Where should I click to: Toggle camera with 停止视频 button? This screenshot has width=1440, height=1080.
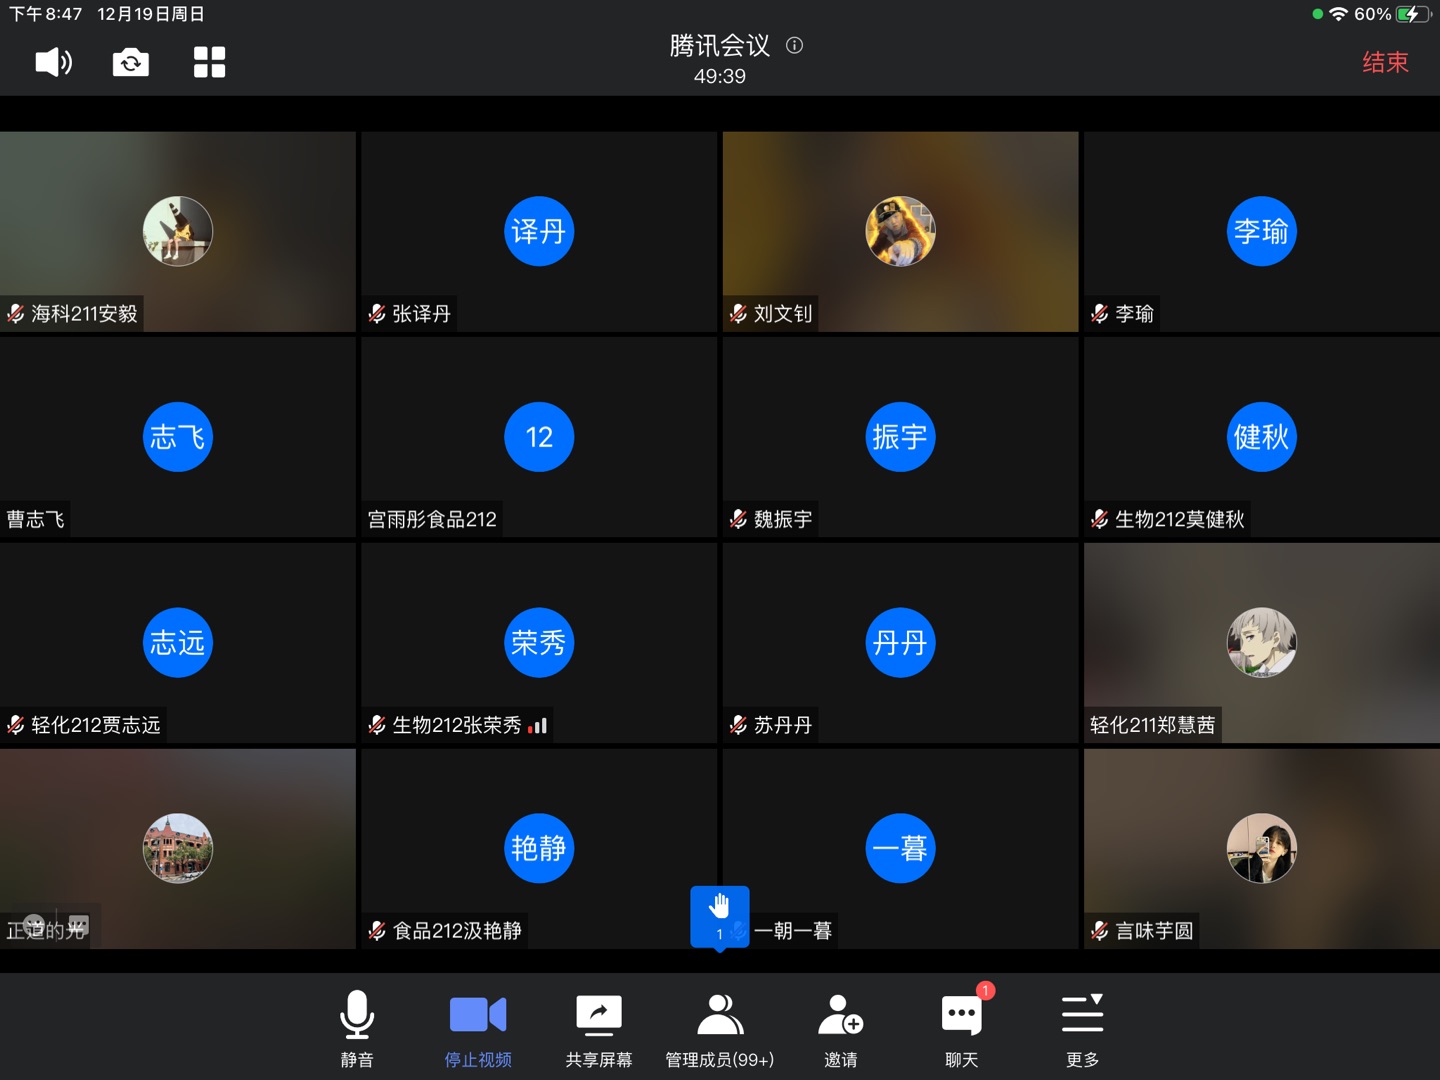(x=478, y=1028)
